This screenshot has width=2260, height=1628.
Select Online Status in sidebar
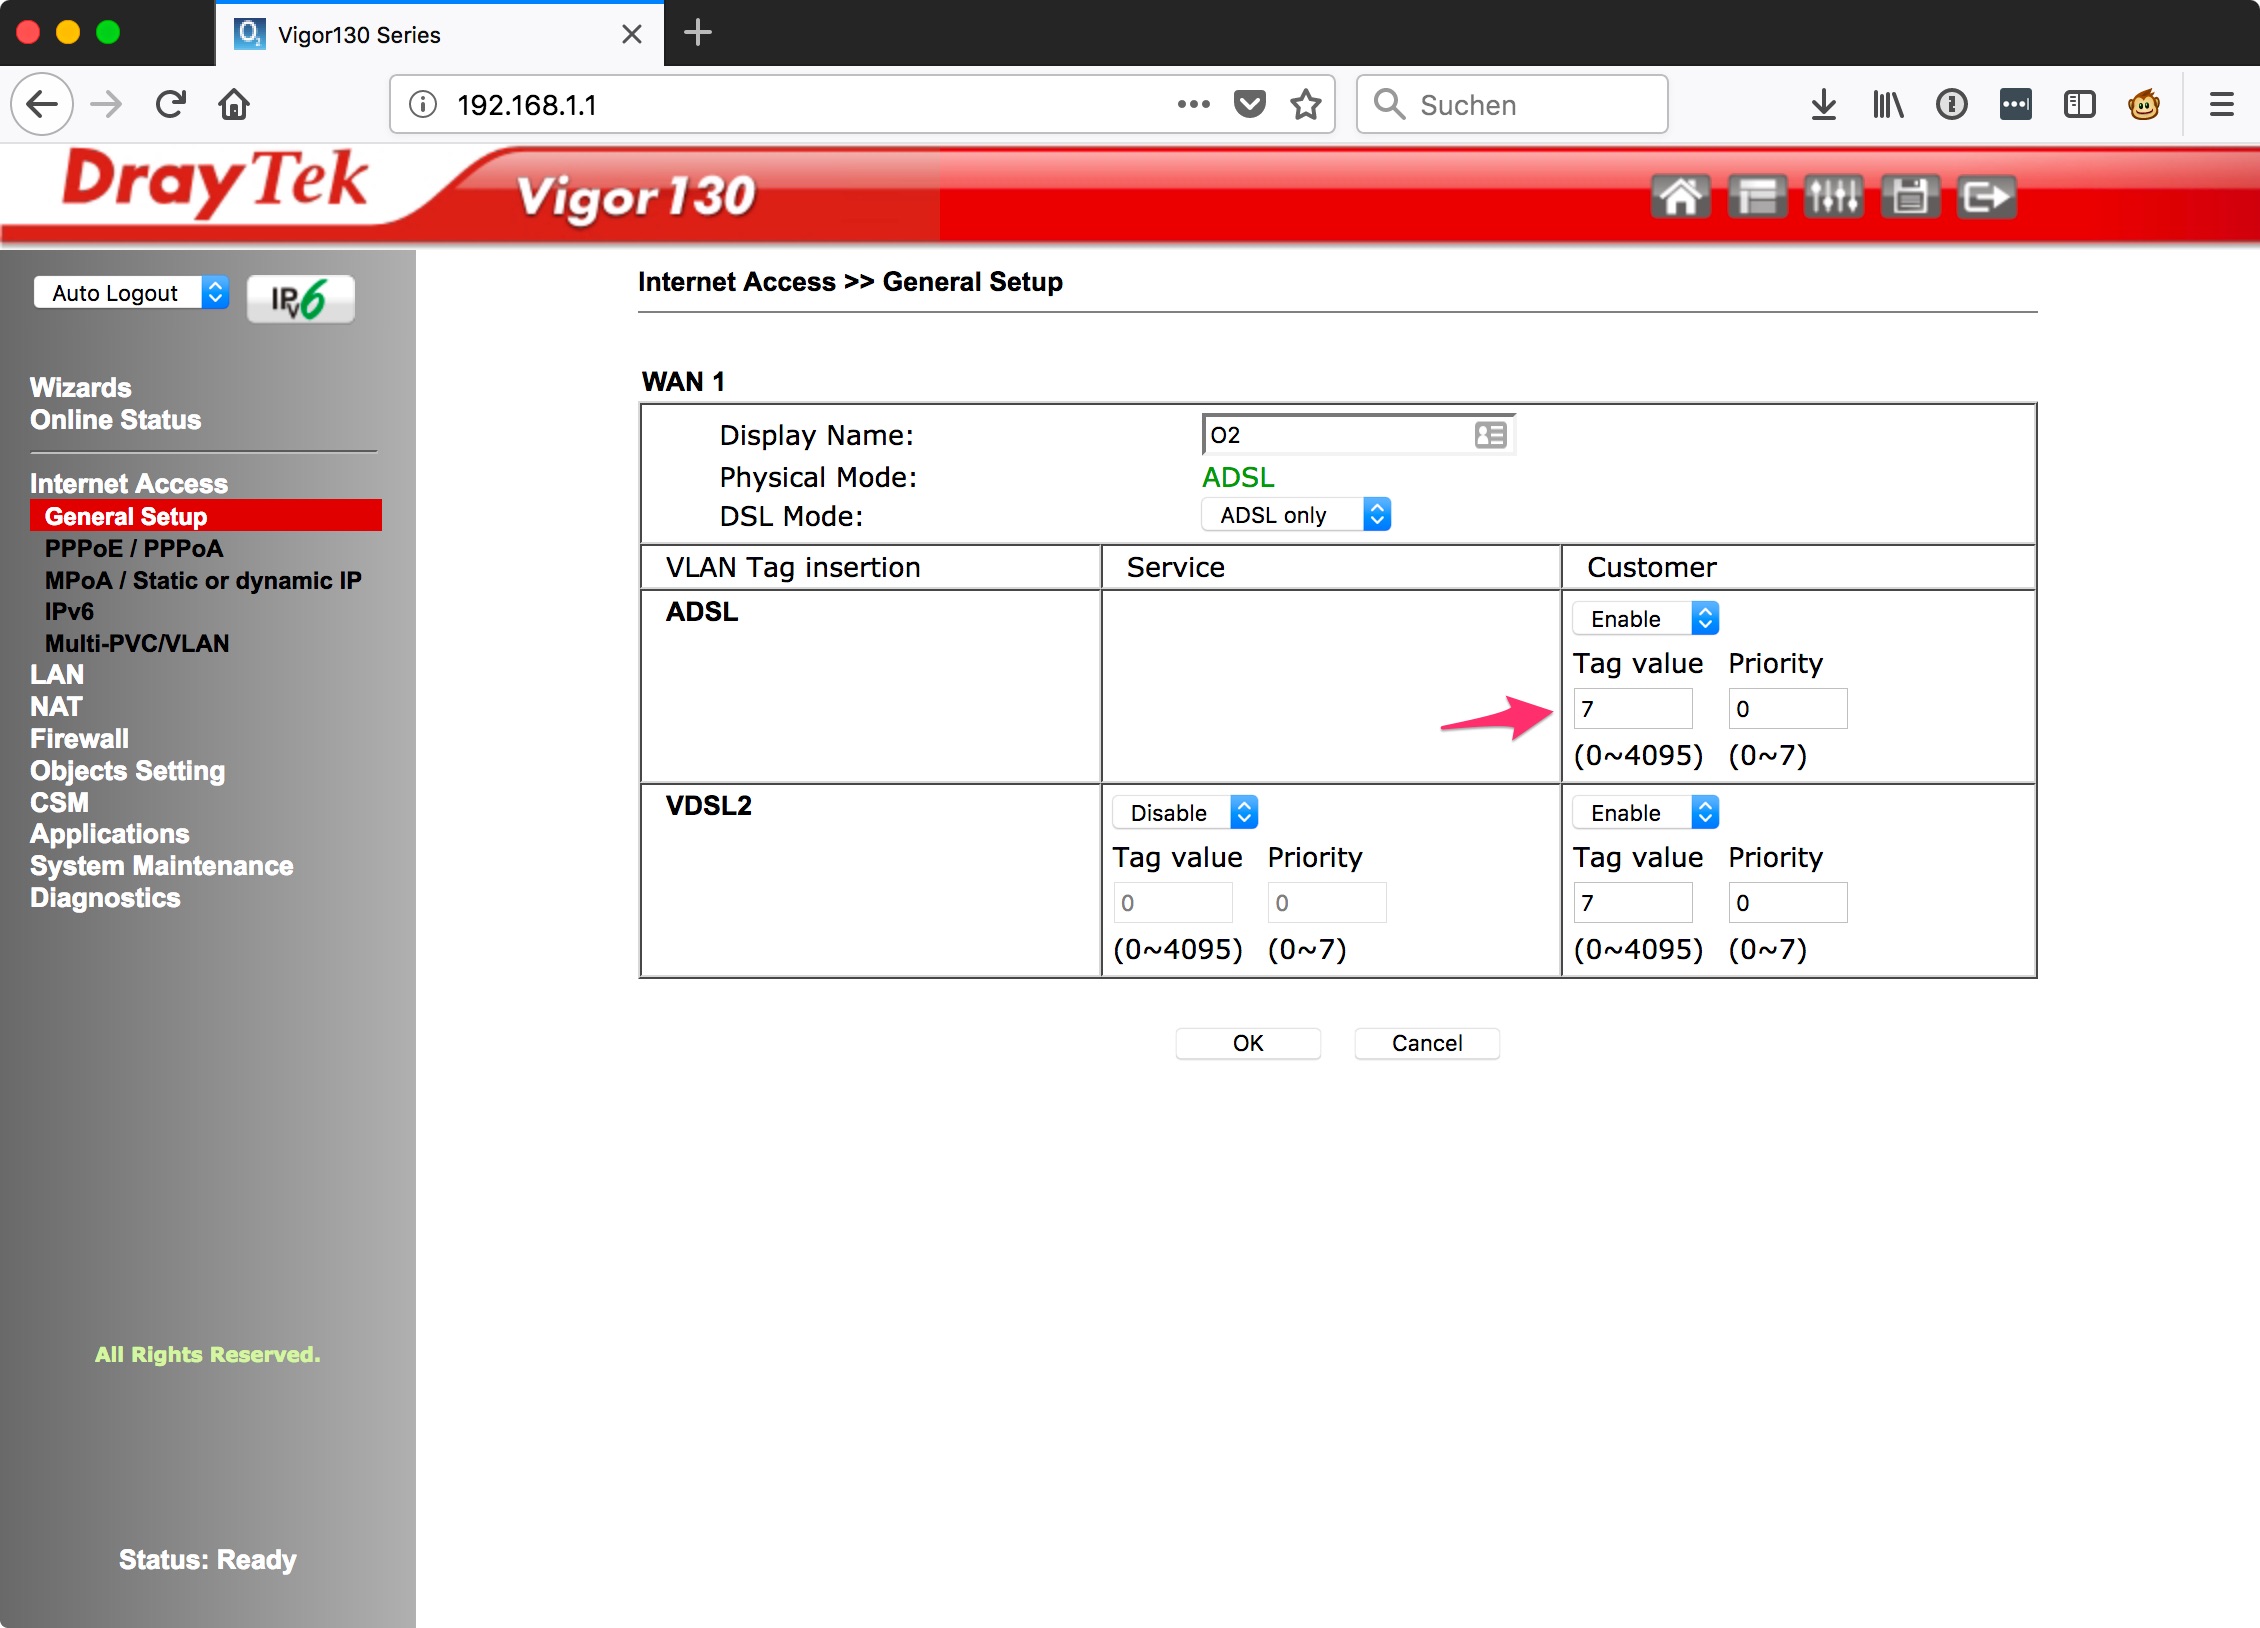click(x=115, y=420)
